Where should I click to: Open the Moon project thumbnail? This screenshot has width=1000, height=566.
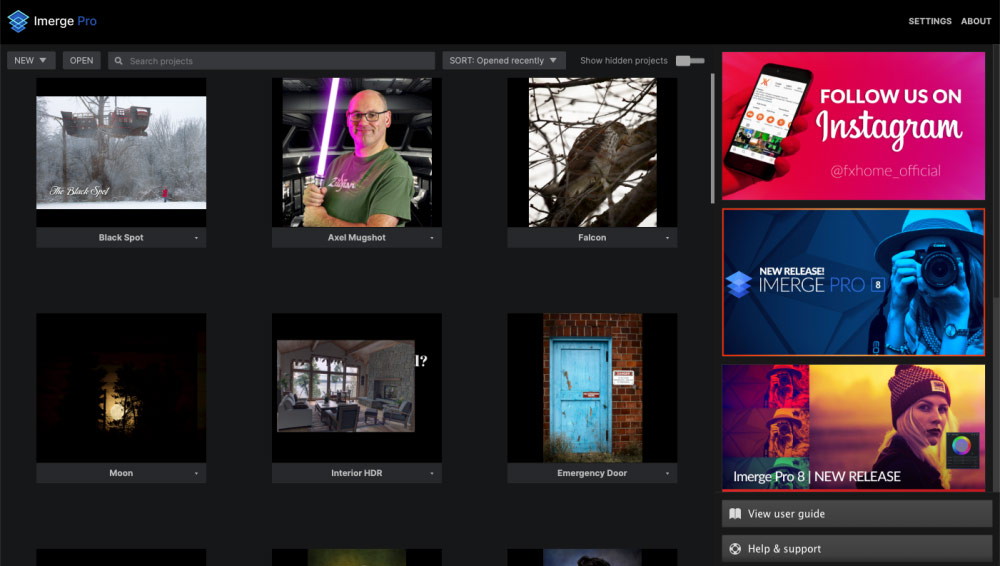pyautogui.click(x=121, y=388)
